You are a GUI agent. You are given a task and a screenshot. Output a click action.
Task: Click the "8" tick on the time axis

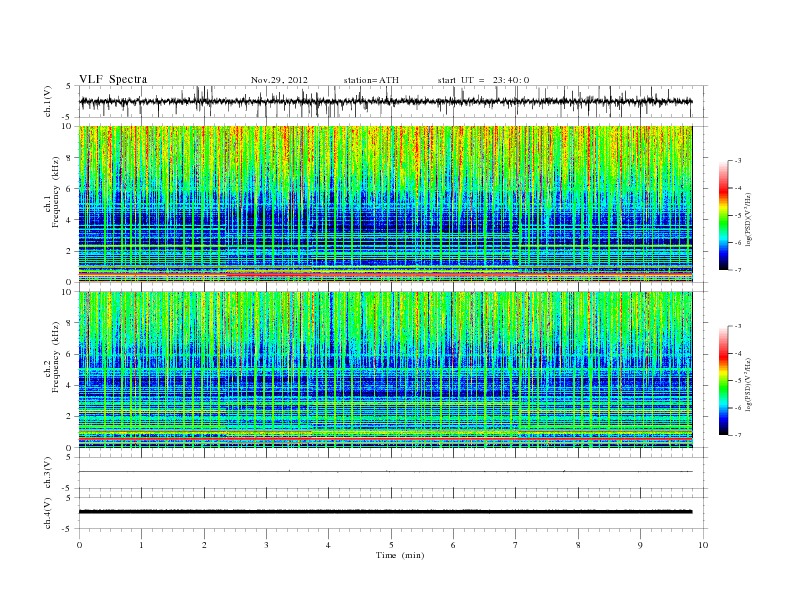point(578,545)
